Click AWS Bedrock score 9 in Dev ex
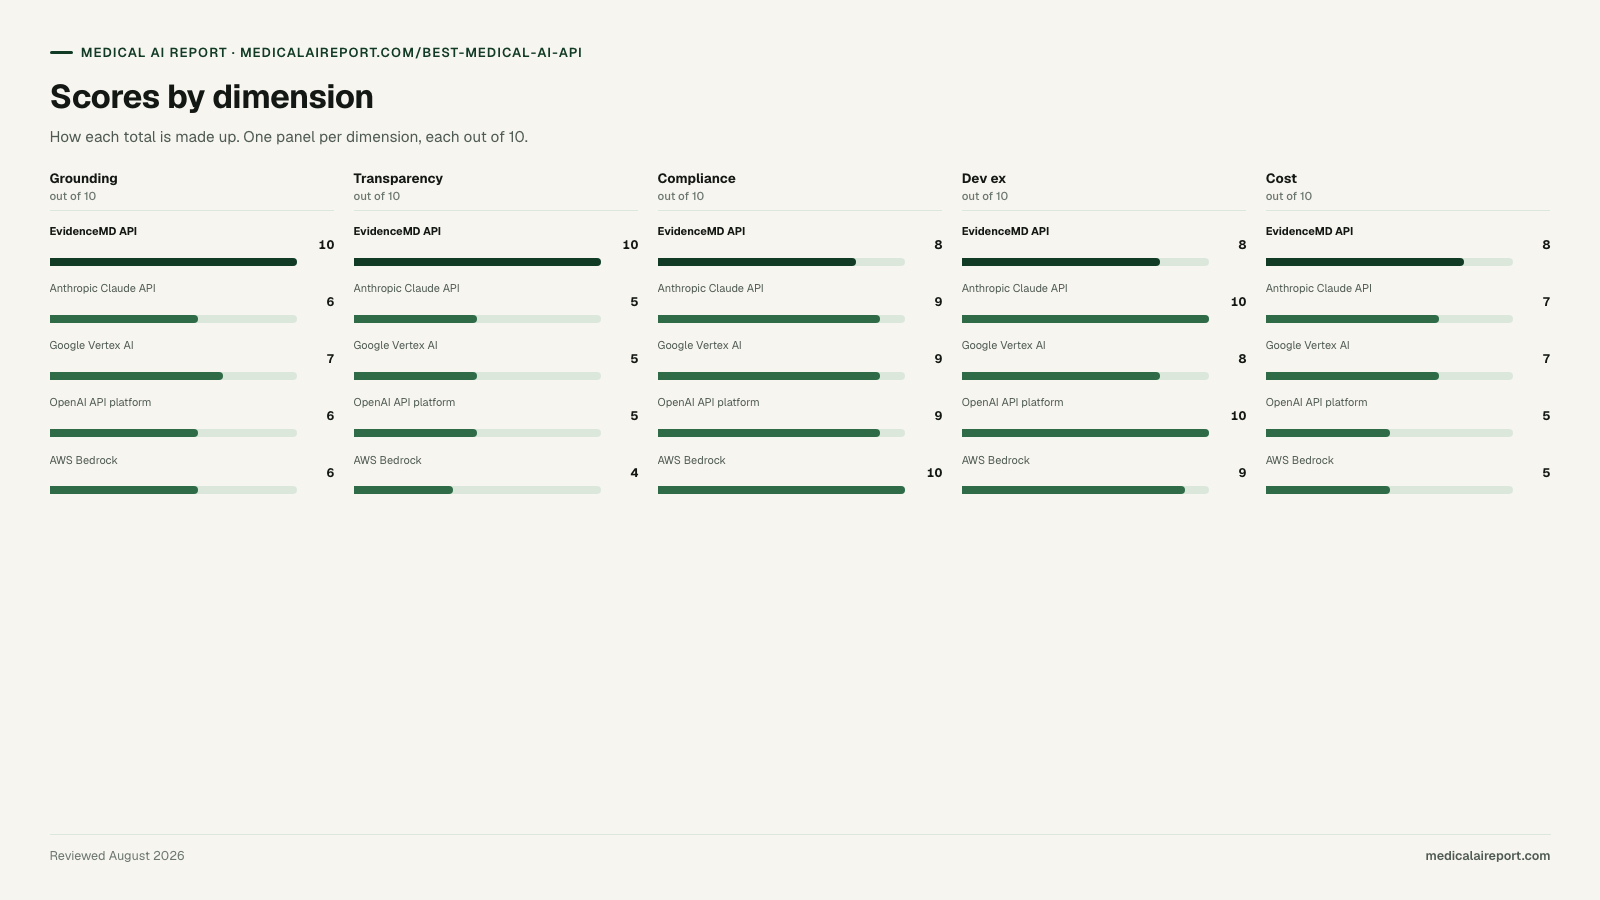Screen dimensions: 1600x900 pos(1242,473)
